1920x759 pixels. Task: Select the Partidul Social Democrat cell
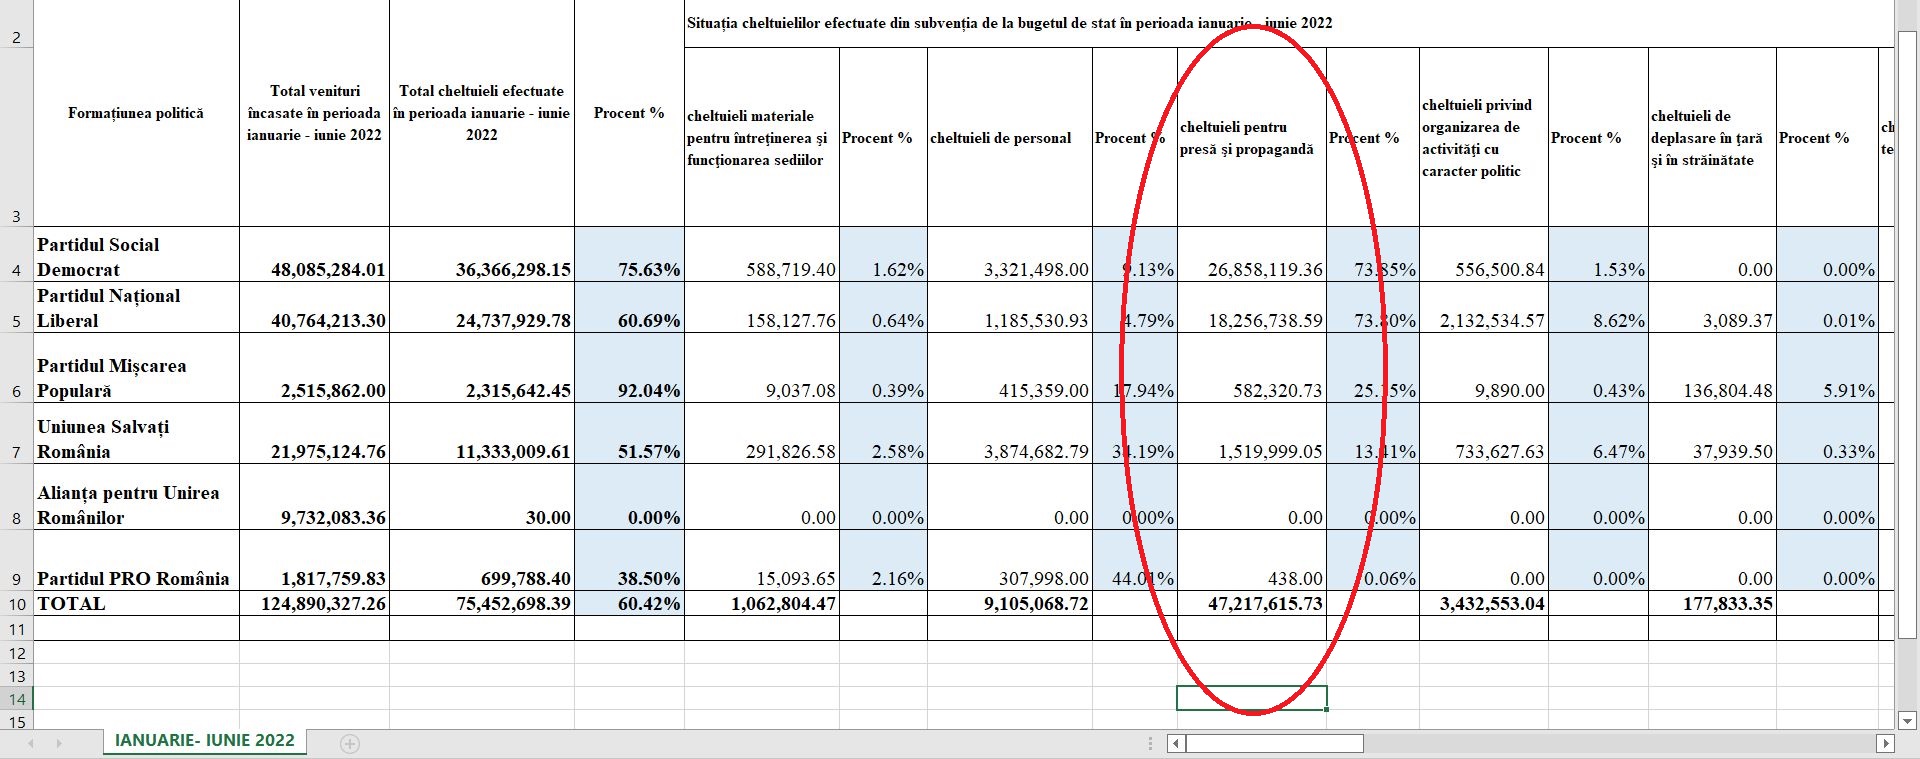136,256
